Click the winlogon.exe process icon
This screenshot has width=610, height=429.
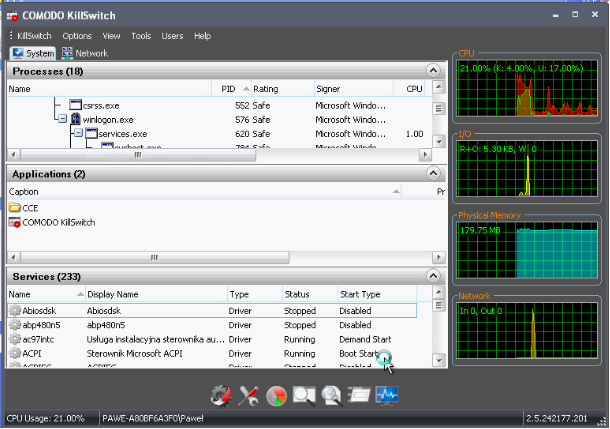pos(75,119)
